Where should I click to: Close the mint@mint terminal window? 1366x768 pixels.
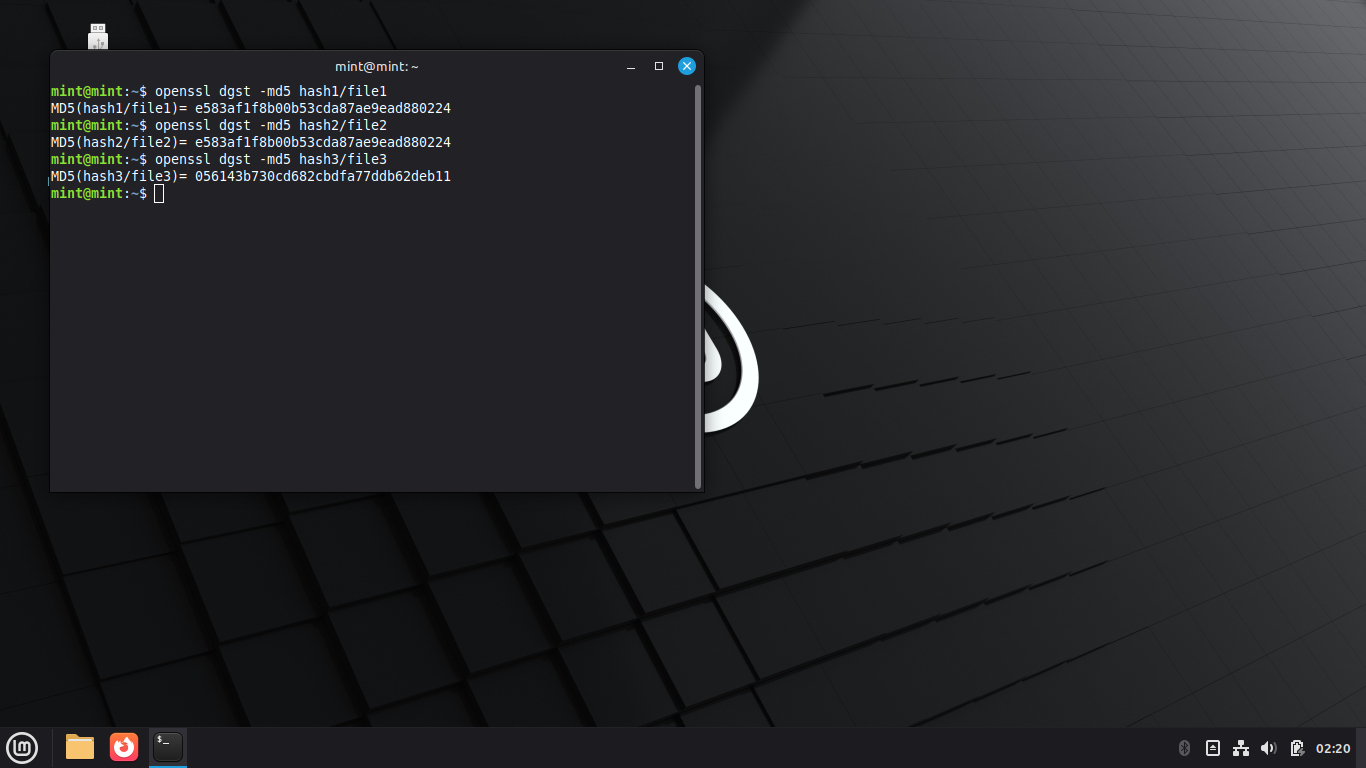(x=687, y=66)
